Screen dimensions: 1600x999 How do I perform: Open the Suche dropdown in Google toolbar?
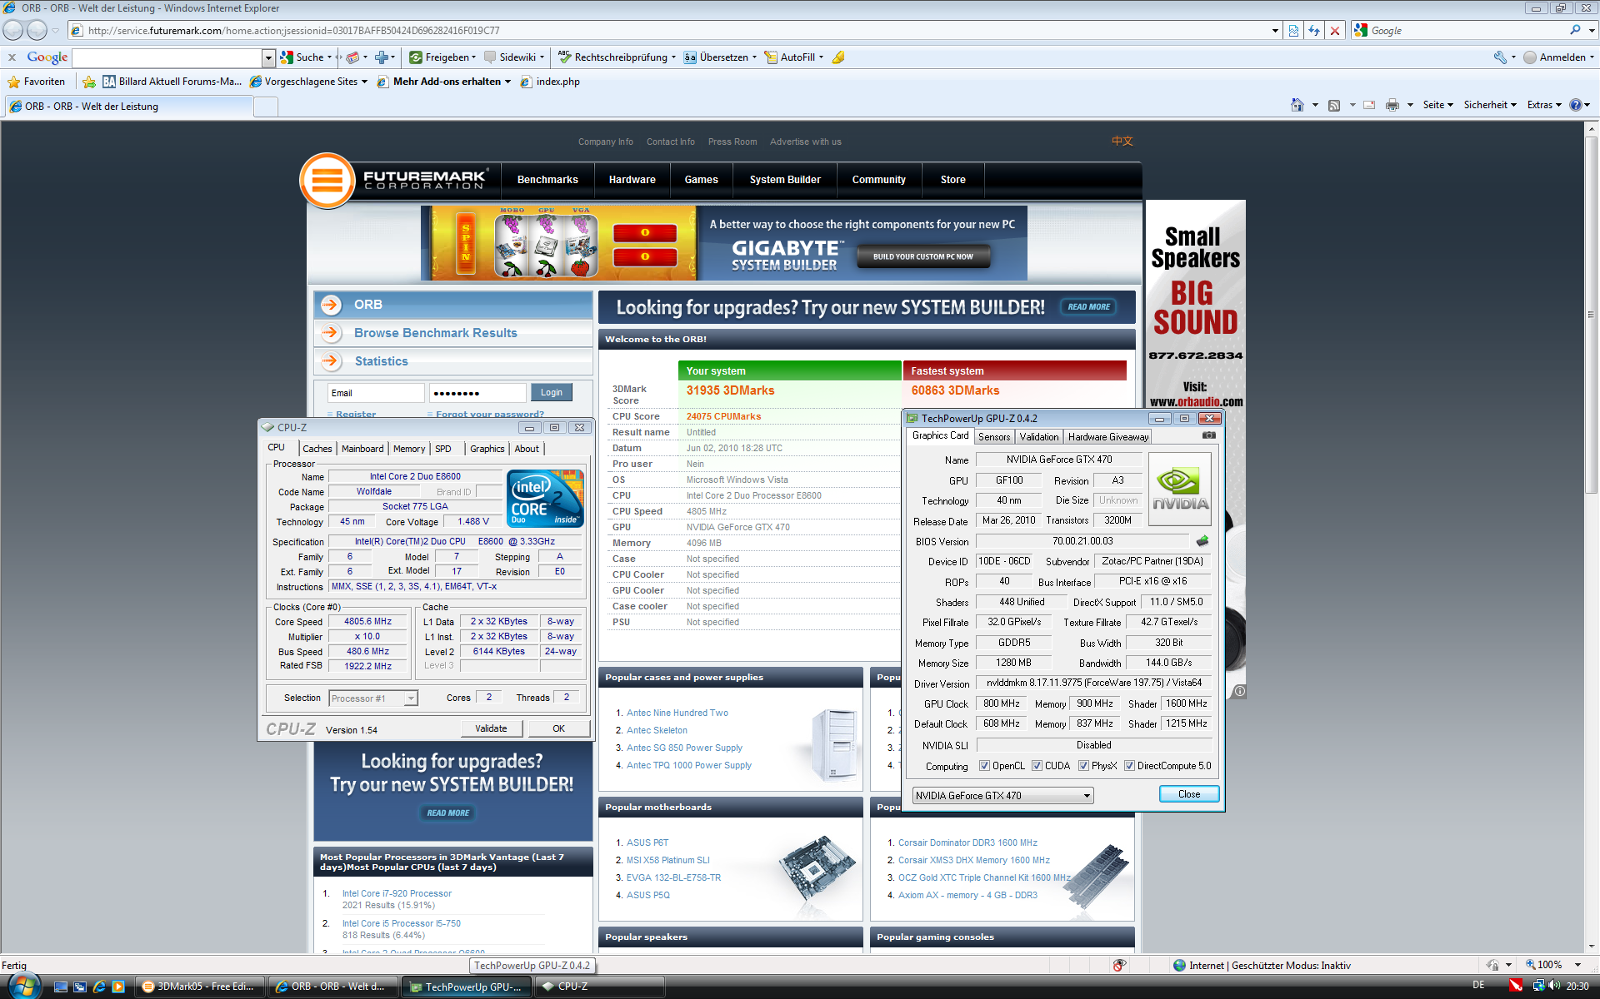pos(329,57)
